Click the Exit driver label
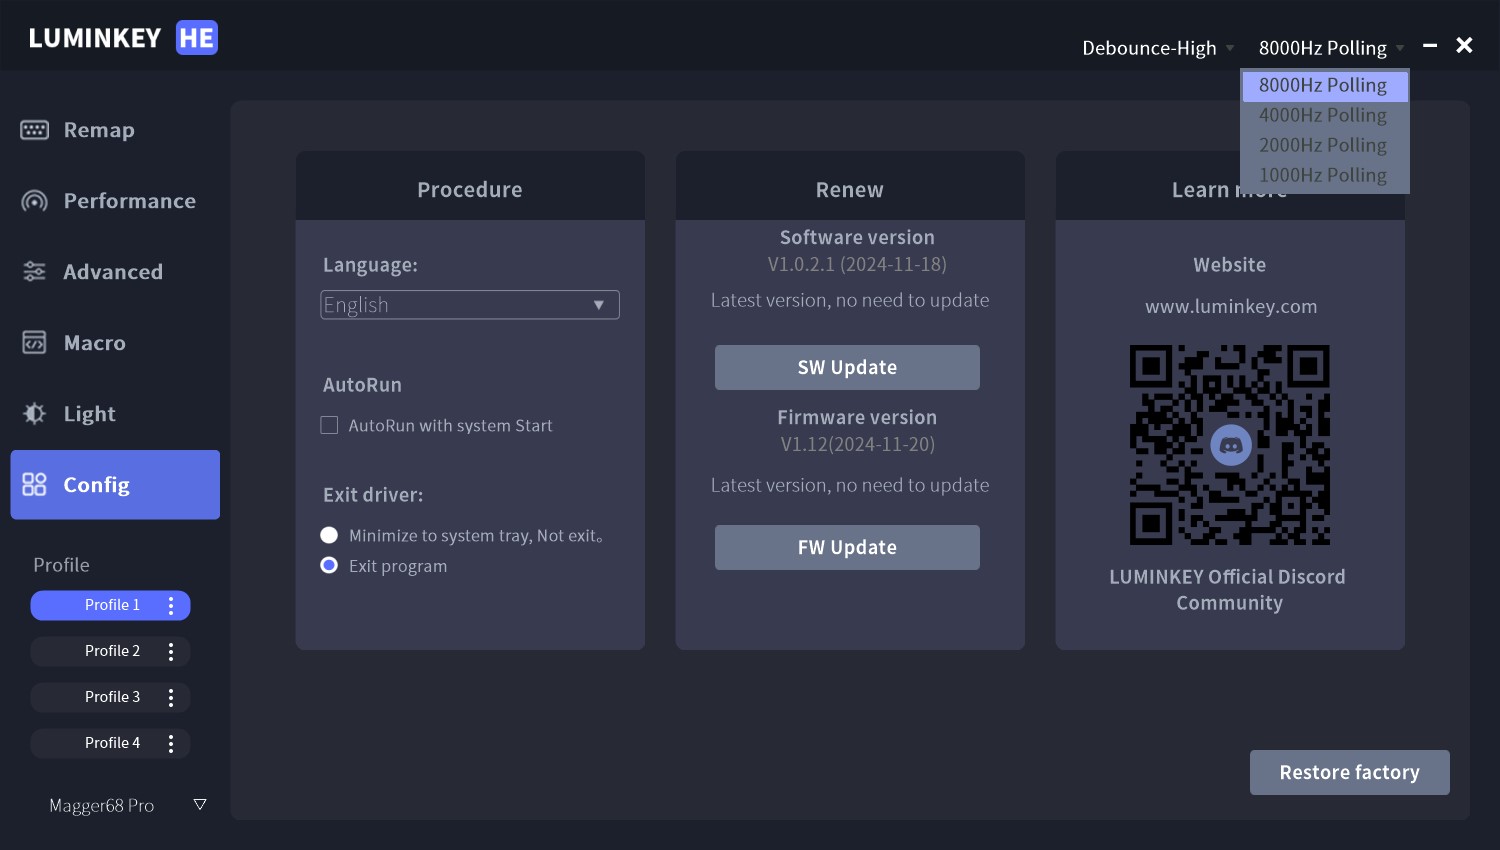Image resolution: width=1500 pixels, height=850 pixels. [x=373, y=495]
